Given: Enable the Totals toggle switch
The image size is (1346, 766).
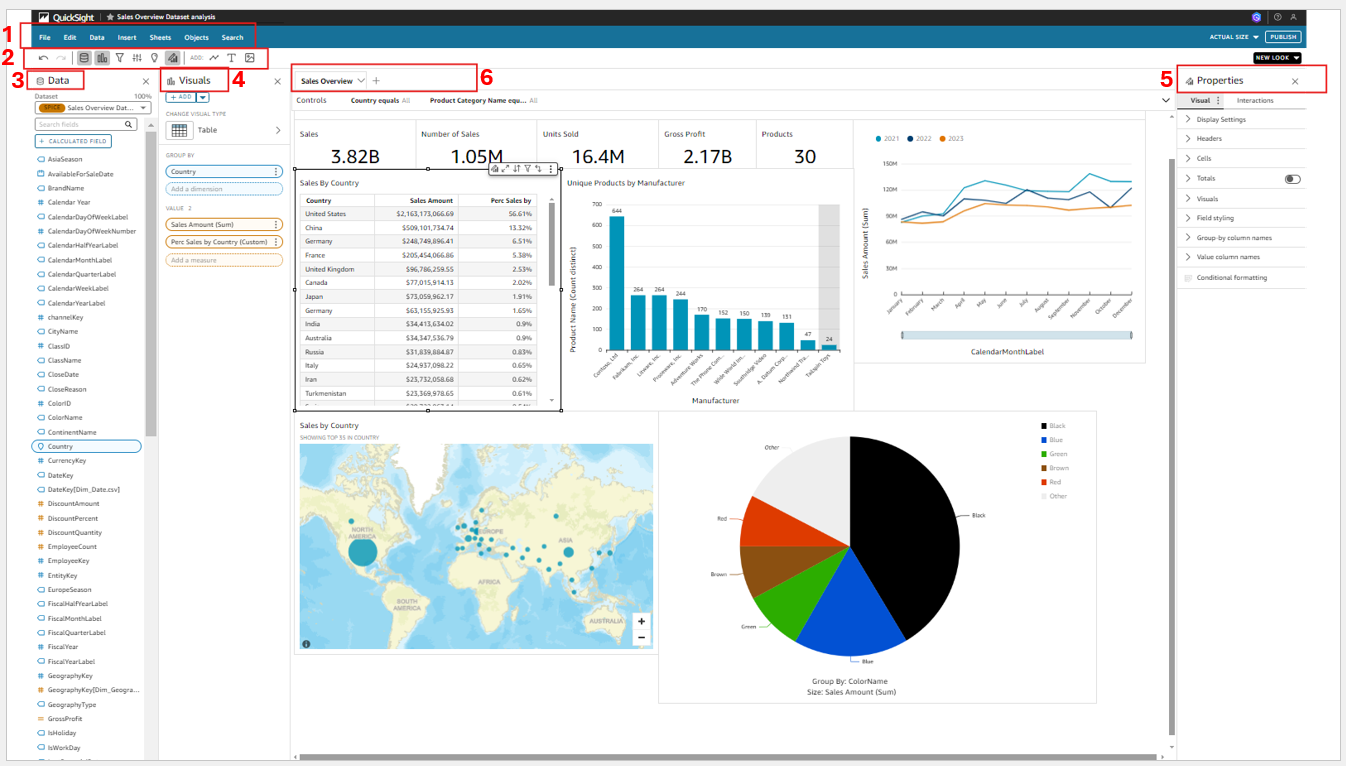Looking at the screenshot, I should point(1293,179).
